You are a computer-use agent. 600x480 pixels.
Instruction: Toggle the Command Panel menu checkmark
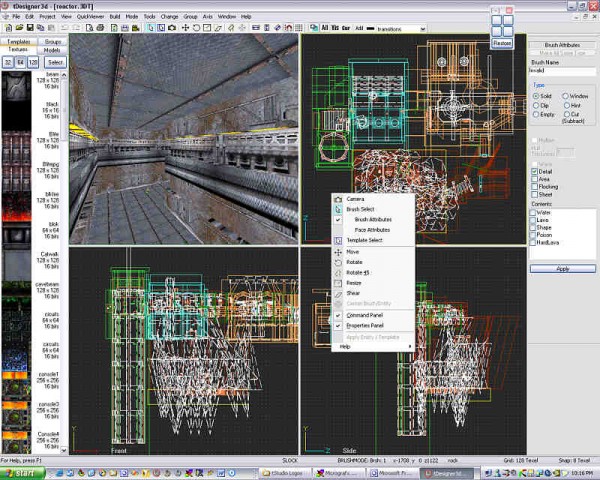click(x=366, y=315)
